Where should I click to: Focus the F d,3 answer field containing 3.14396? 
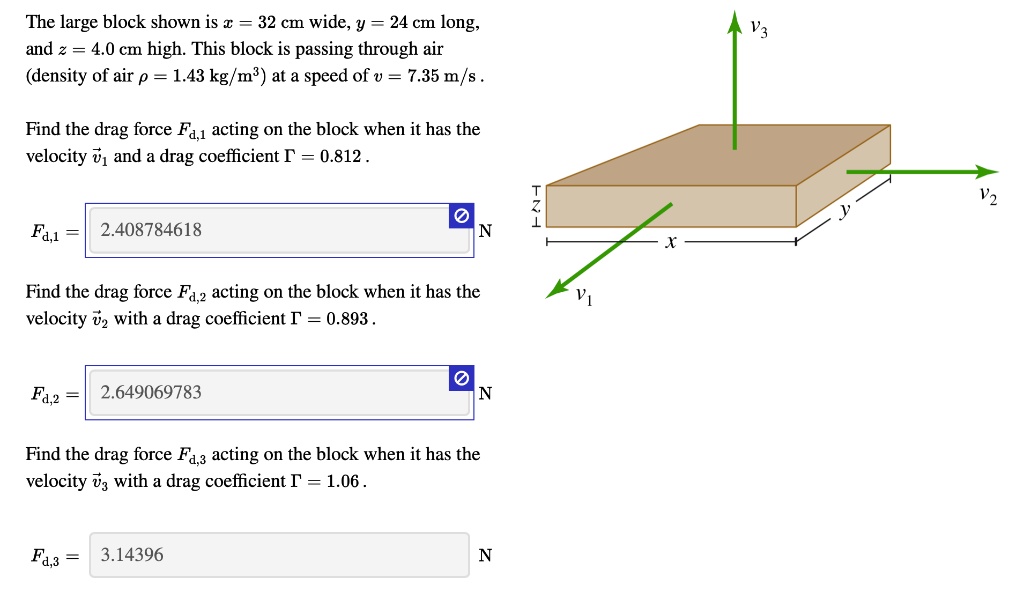tap(280, 555)
